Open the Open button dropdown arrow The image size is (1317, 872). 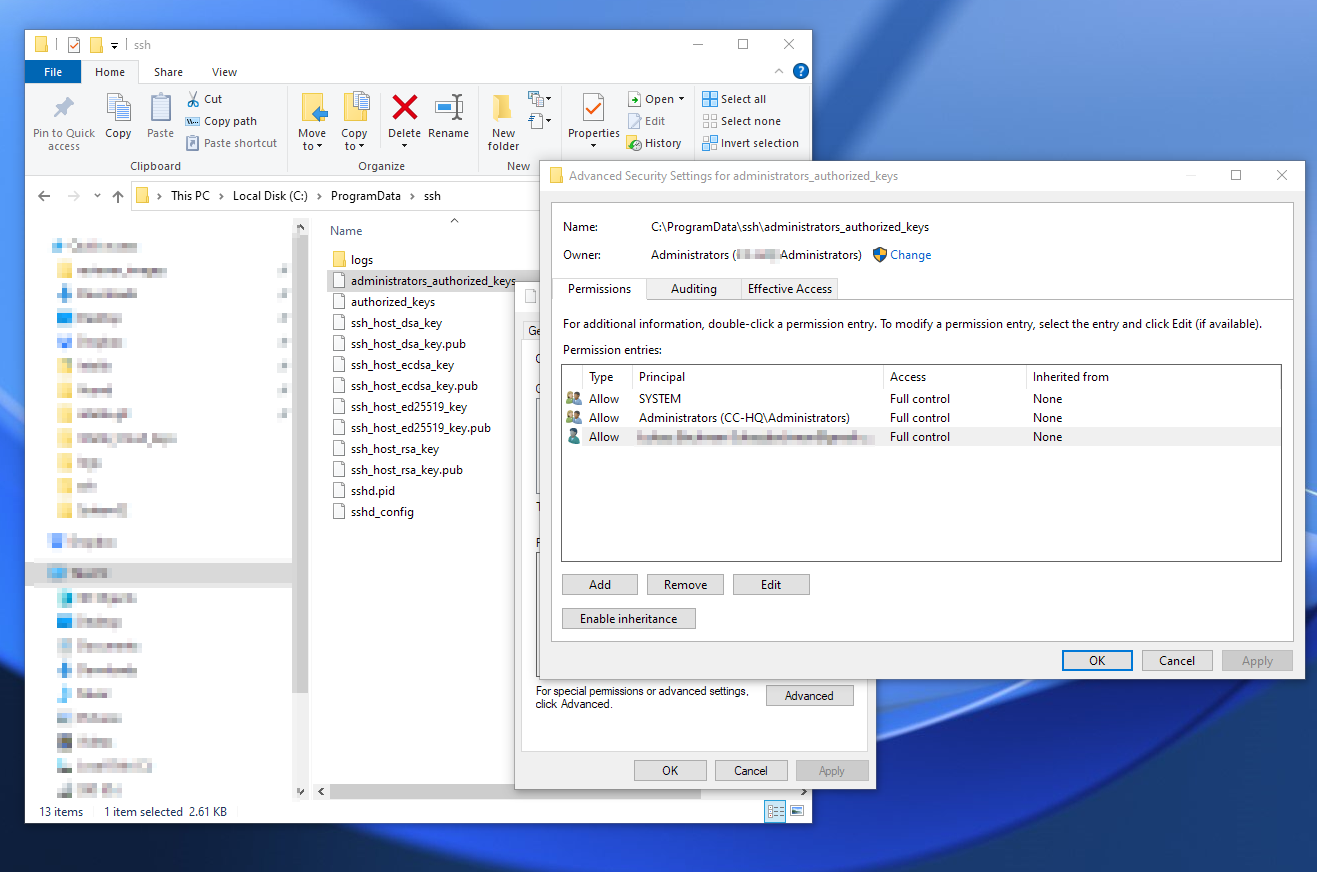680,98
